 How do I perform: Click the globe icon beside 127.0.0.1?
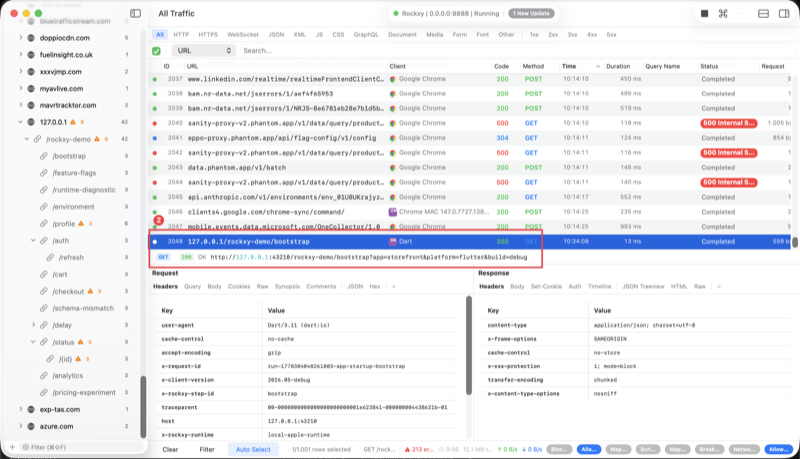tap(31, 122)
